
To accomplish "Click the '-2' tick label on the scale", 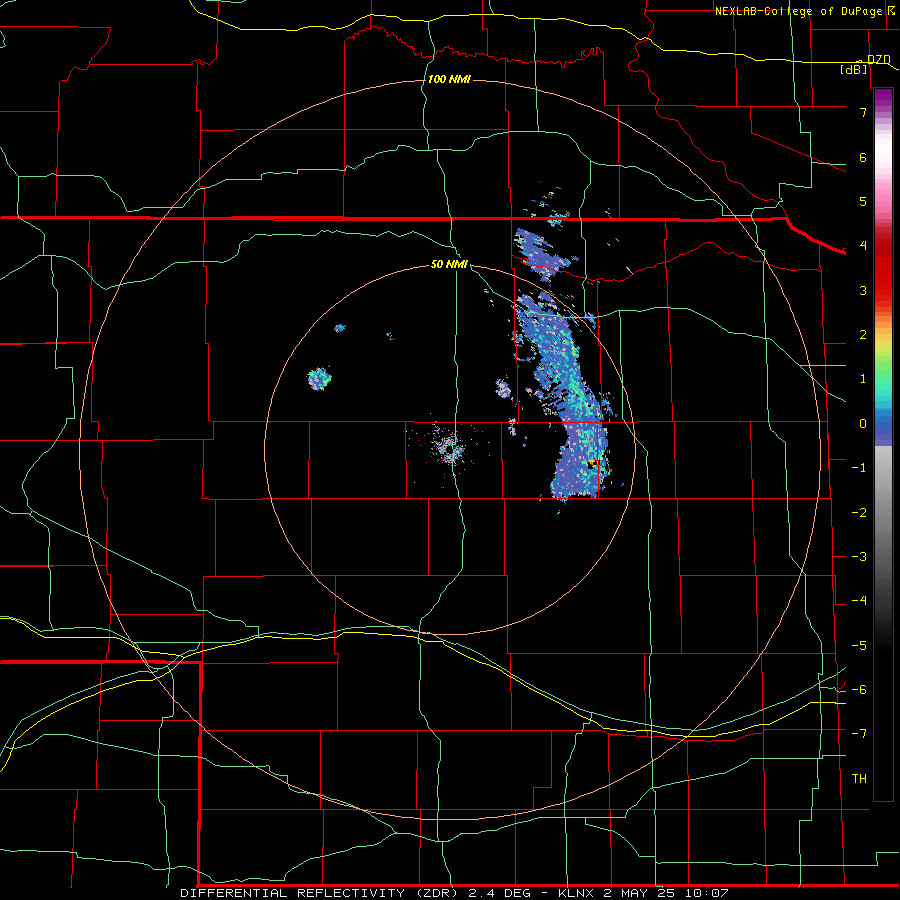I will (x=859, y=513).
